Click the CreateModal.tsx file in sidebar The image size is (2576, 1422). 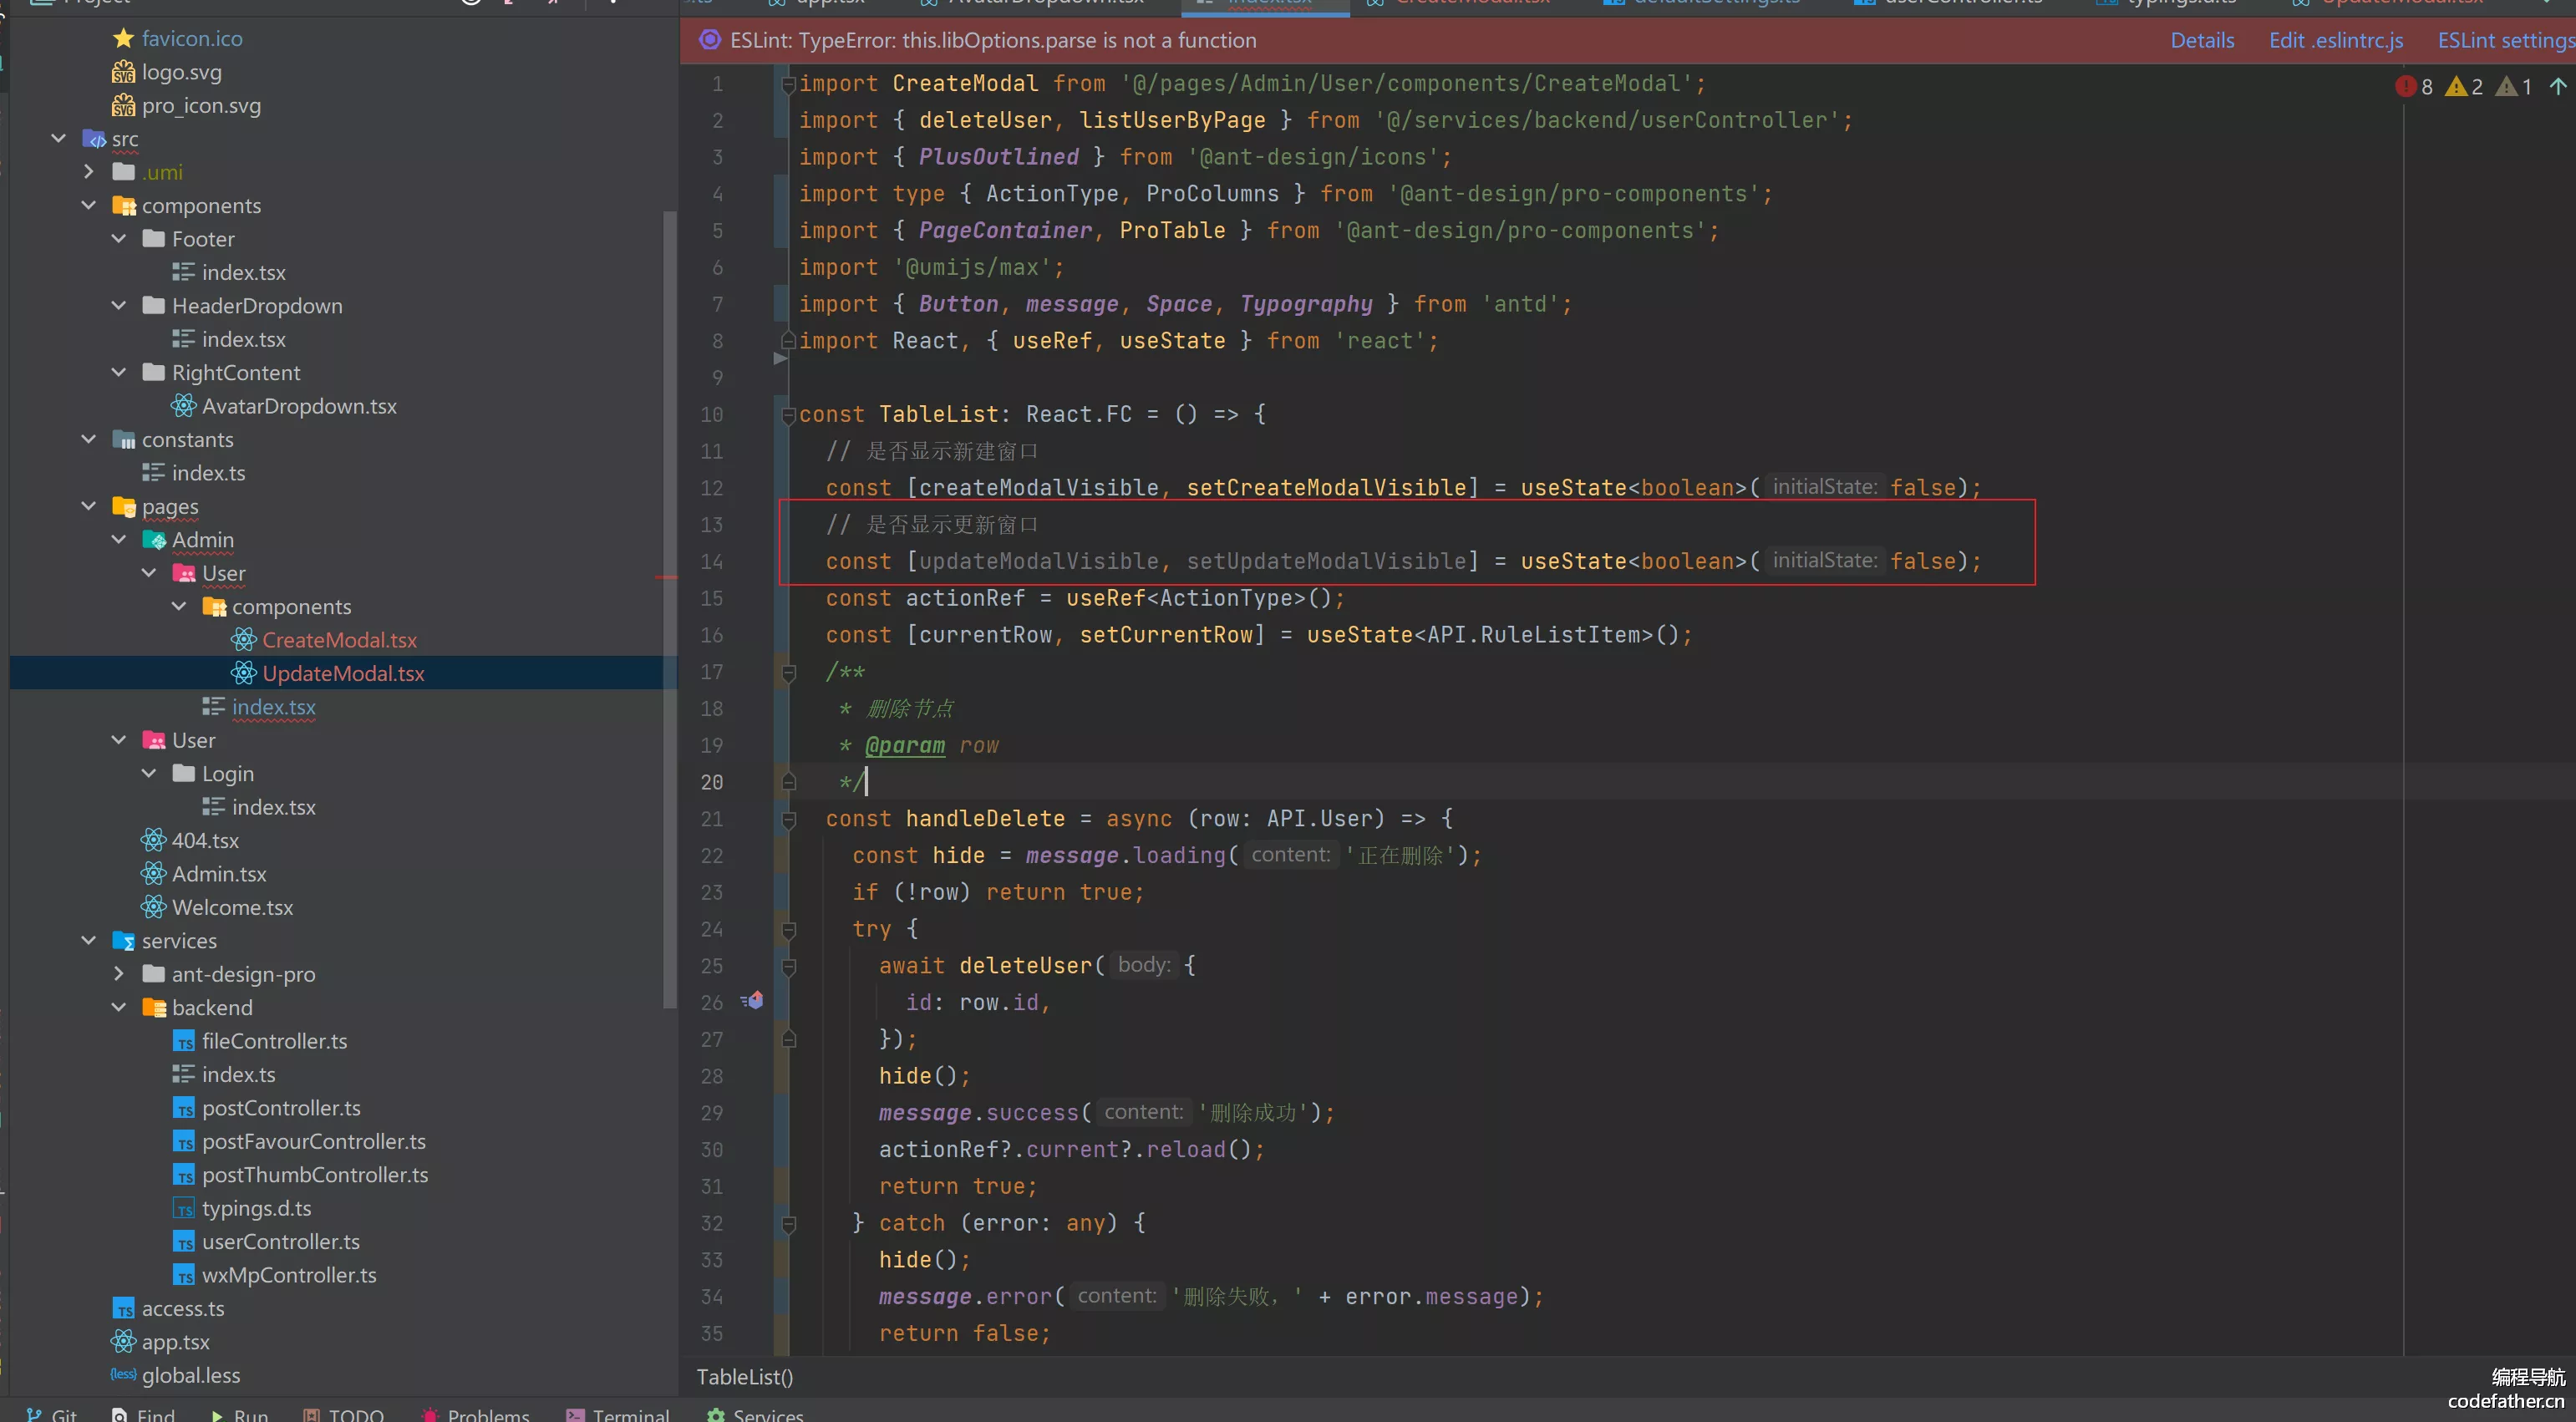pyautogui.click(x=338, y=639)
